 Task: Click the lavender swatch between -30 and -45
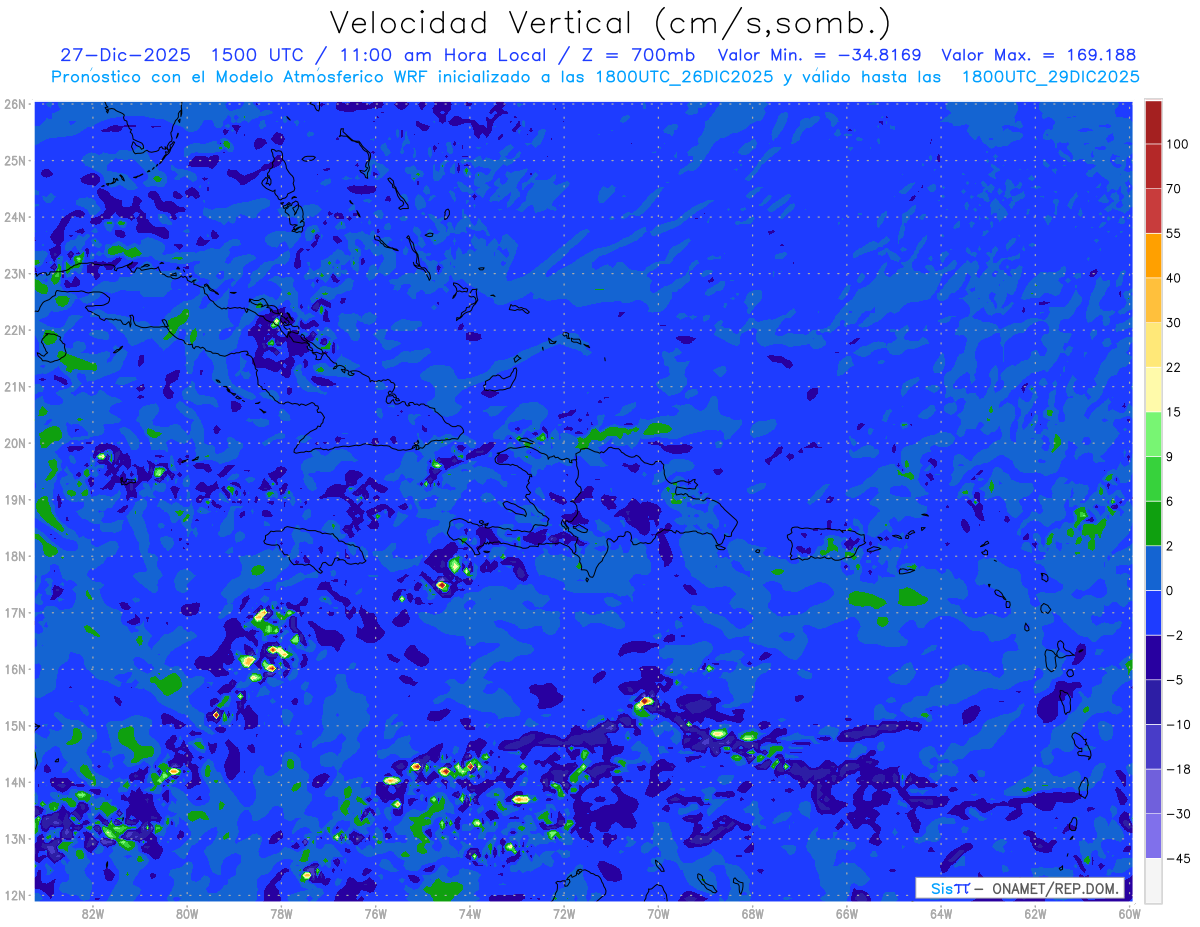pos(1153,836)
